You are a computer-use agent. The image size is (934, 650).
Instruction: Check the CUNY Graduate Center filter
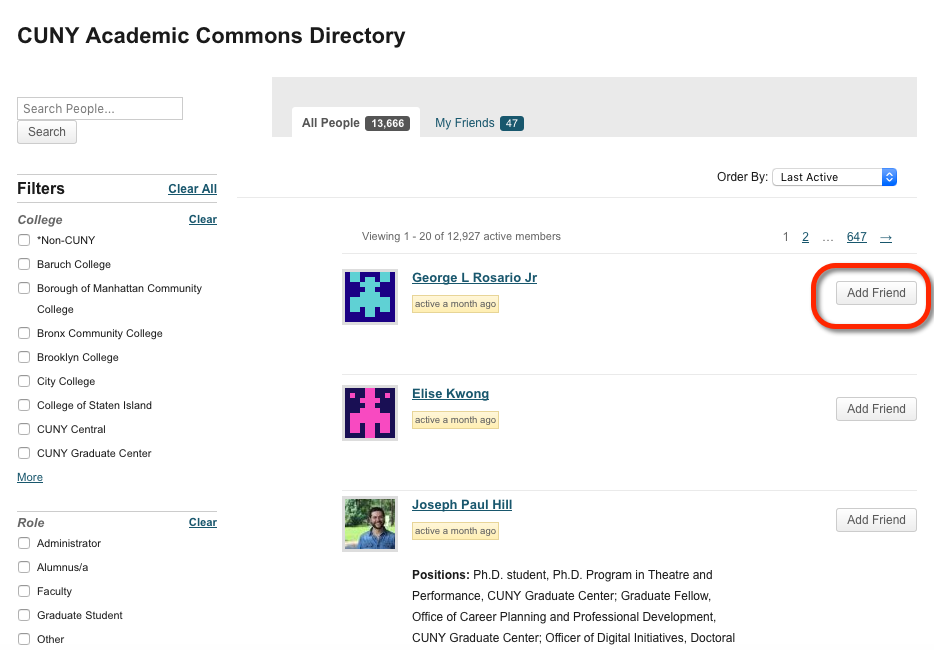24,453
